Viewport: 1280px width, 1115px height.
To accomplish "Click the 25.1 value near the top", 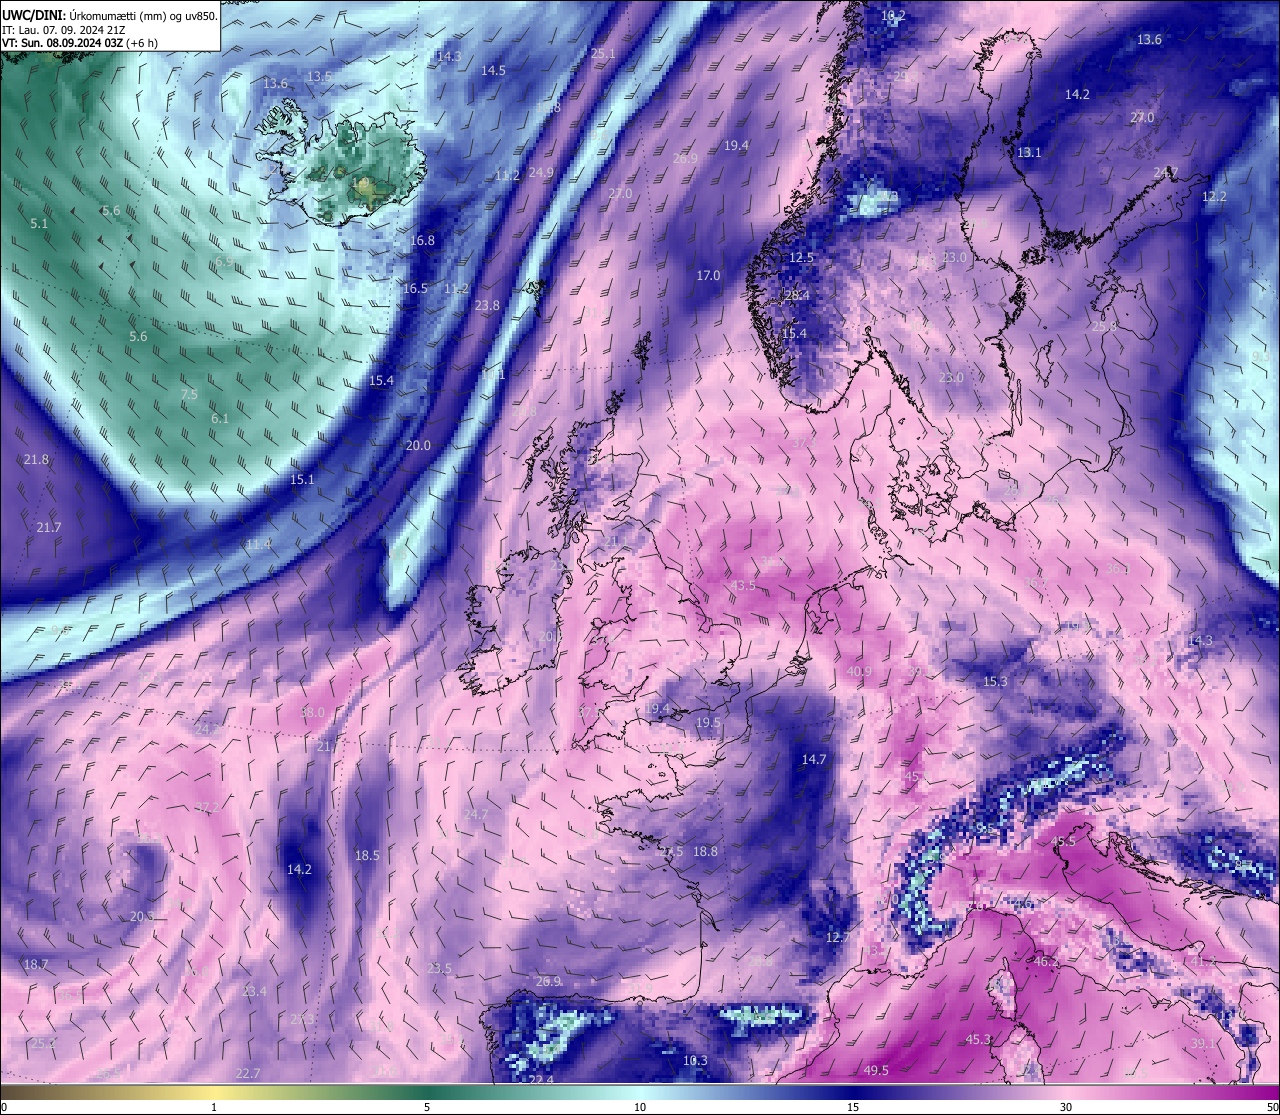I will click(x=603, y=53).
